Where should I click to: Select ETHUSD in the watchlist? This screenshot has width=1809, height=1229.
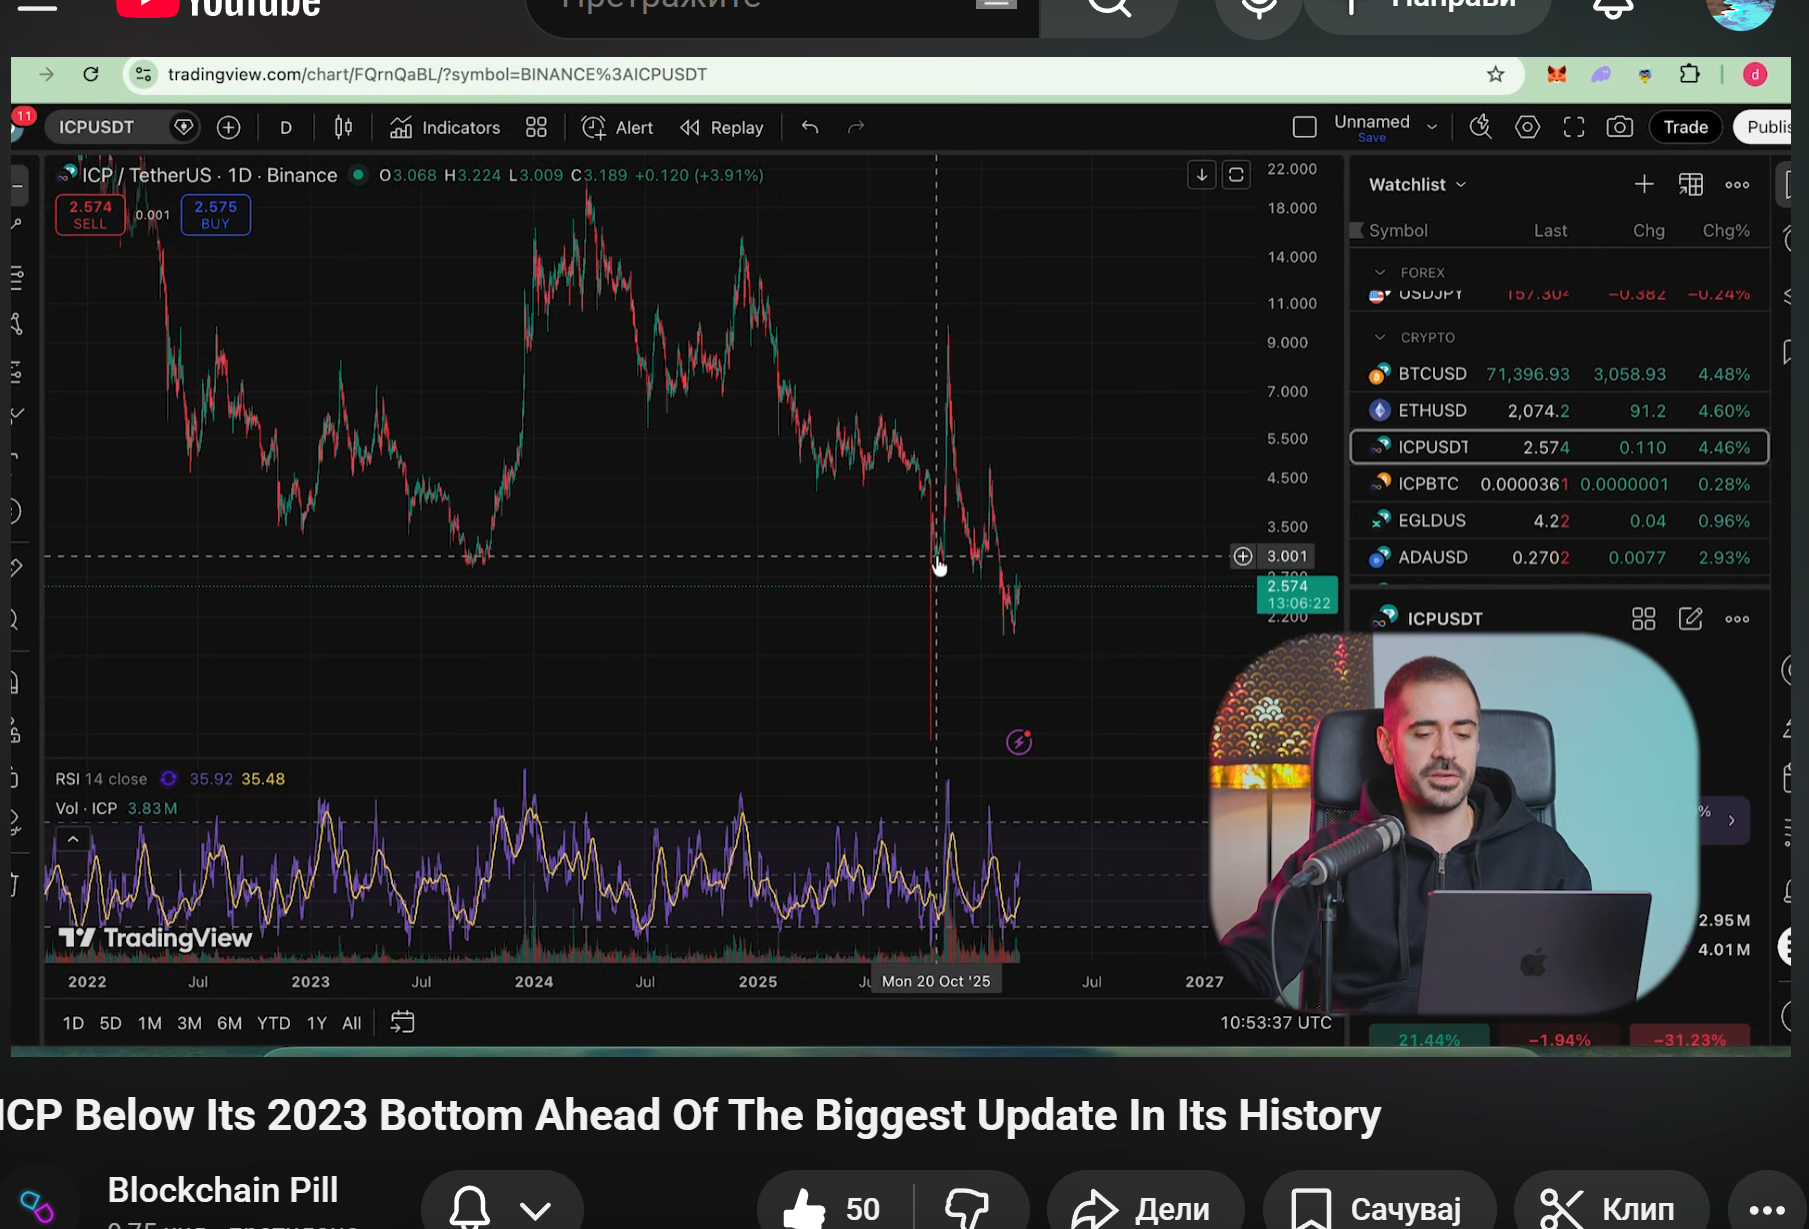tap(1559, 410)
